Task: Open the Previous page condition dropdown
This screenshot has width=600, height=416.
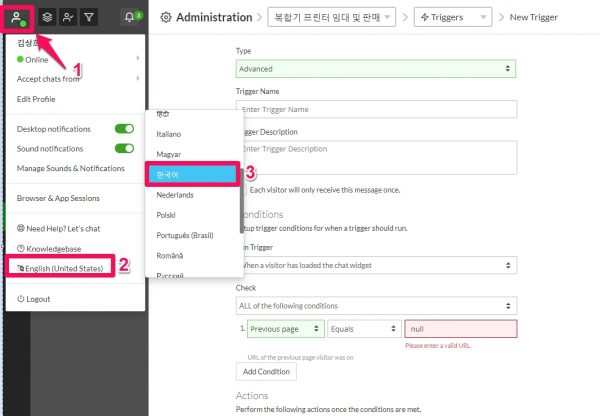Action: click(x=286, y=329)
